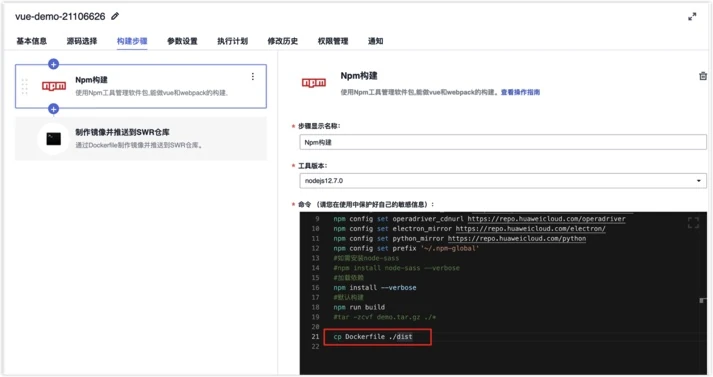This screenshot has width=713, height=377.
Task: Click line 21 cp Dockerfile ./dist
Action: (x=373, y=337)
